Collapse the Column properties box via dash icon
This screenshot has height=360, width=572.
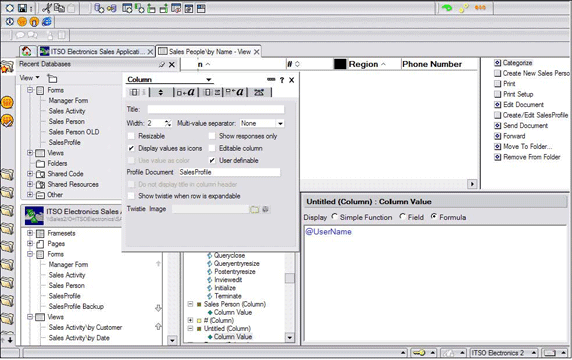(x=271, y=79)
